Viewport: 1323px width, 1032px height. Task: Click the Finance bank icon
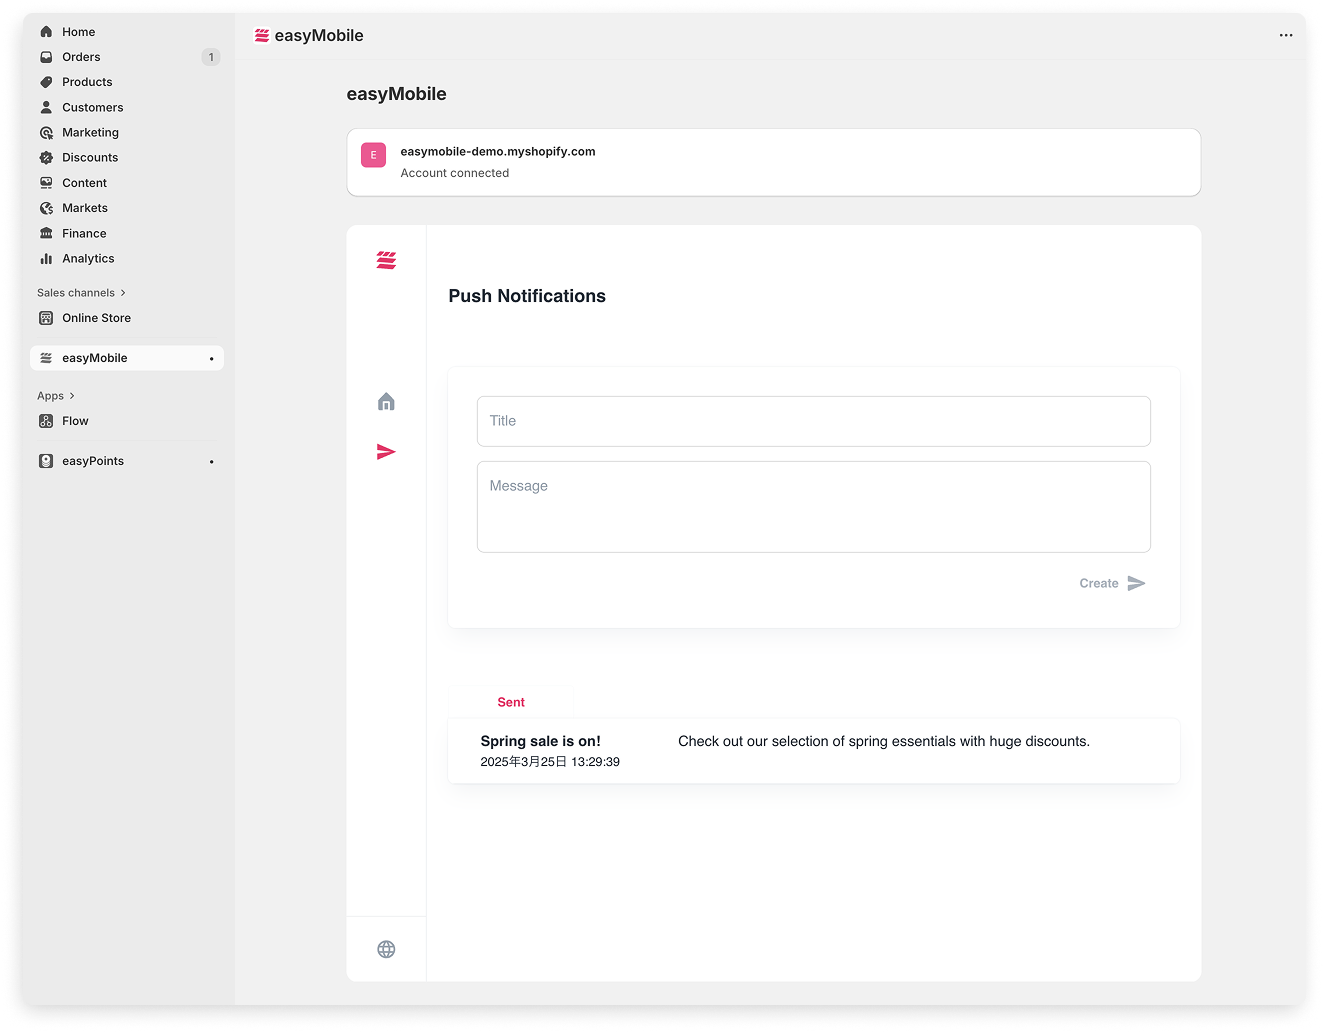[46, 233]
